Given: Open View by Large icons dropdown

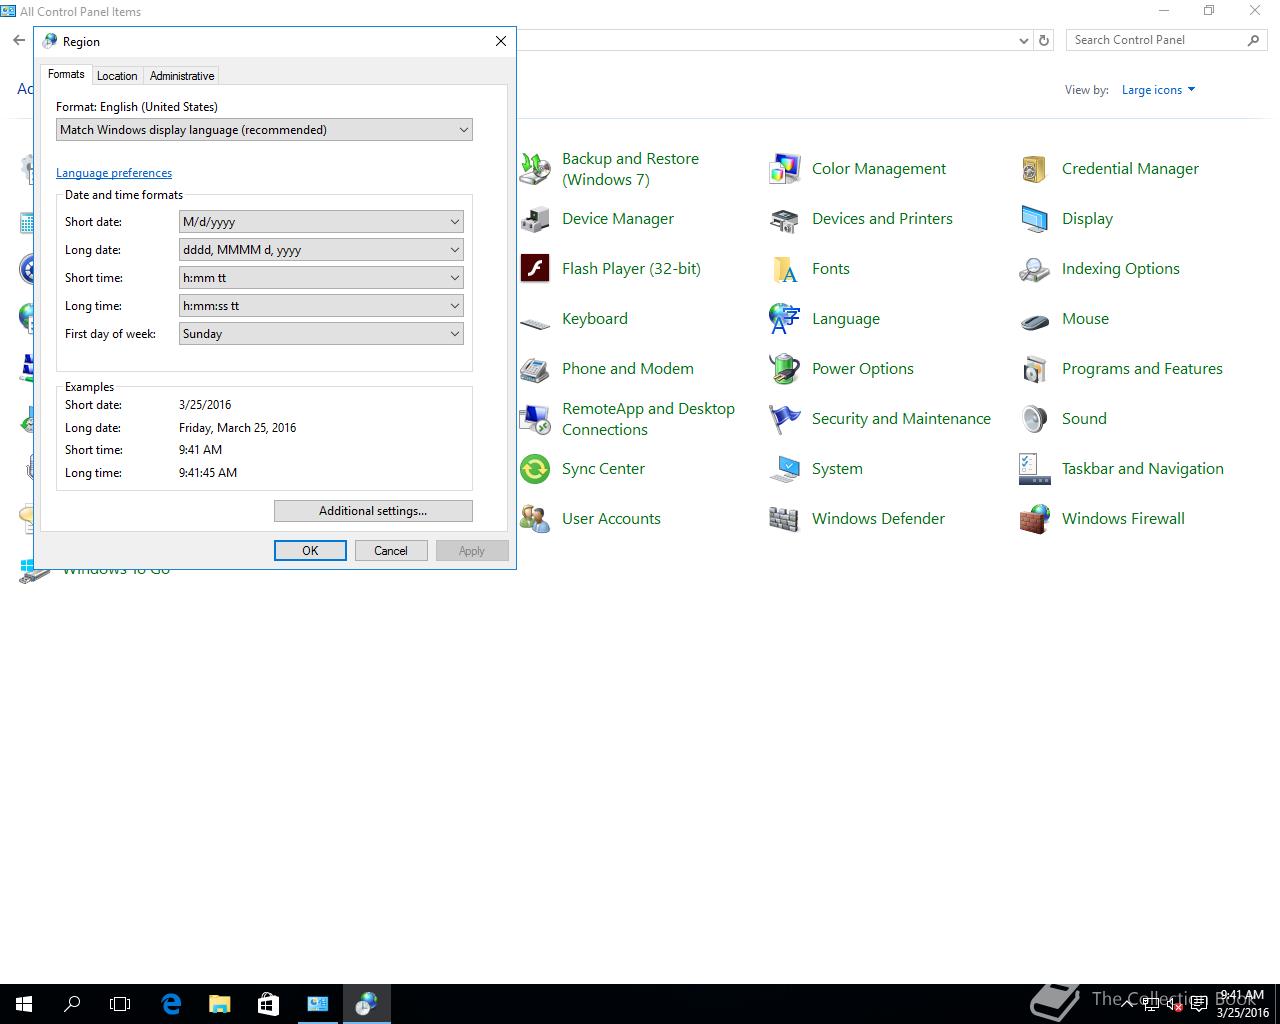Looking at the screenshot, I should coord(1158,90).
